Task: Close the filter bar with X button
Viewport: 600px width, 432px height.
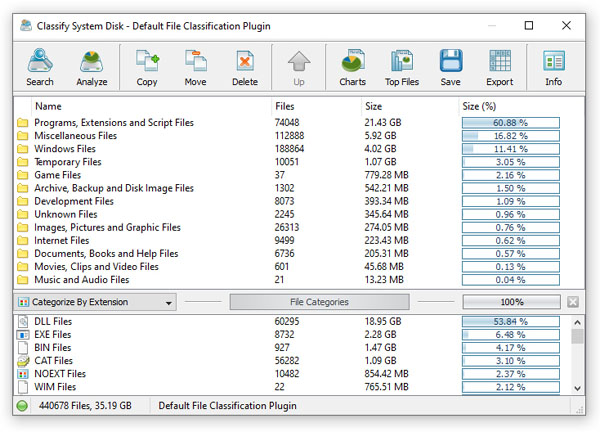Action: point(572,302)
